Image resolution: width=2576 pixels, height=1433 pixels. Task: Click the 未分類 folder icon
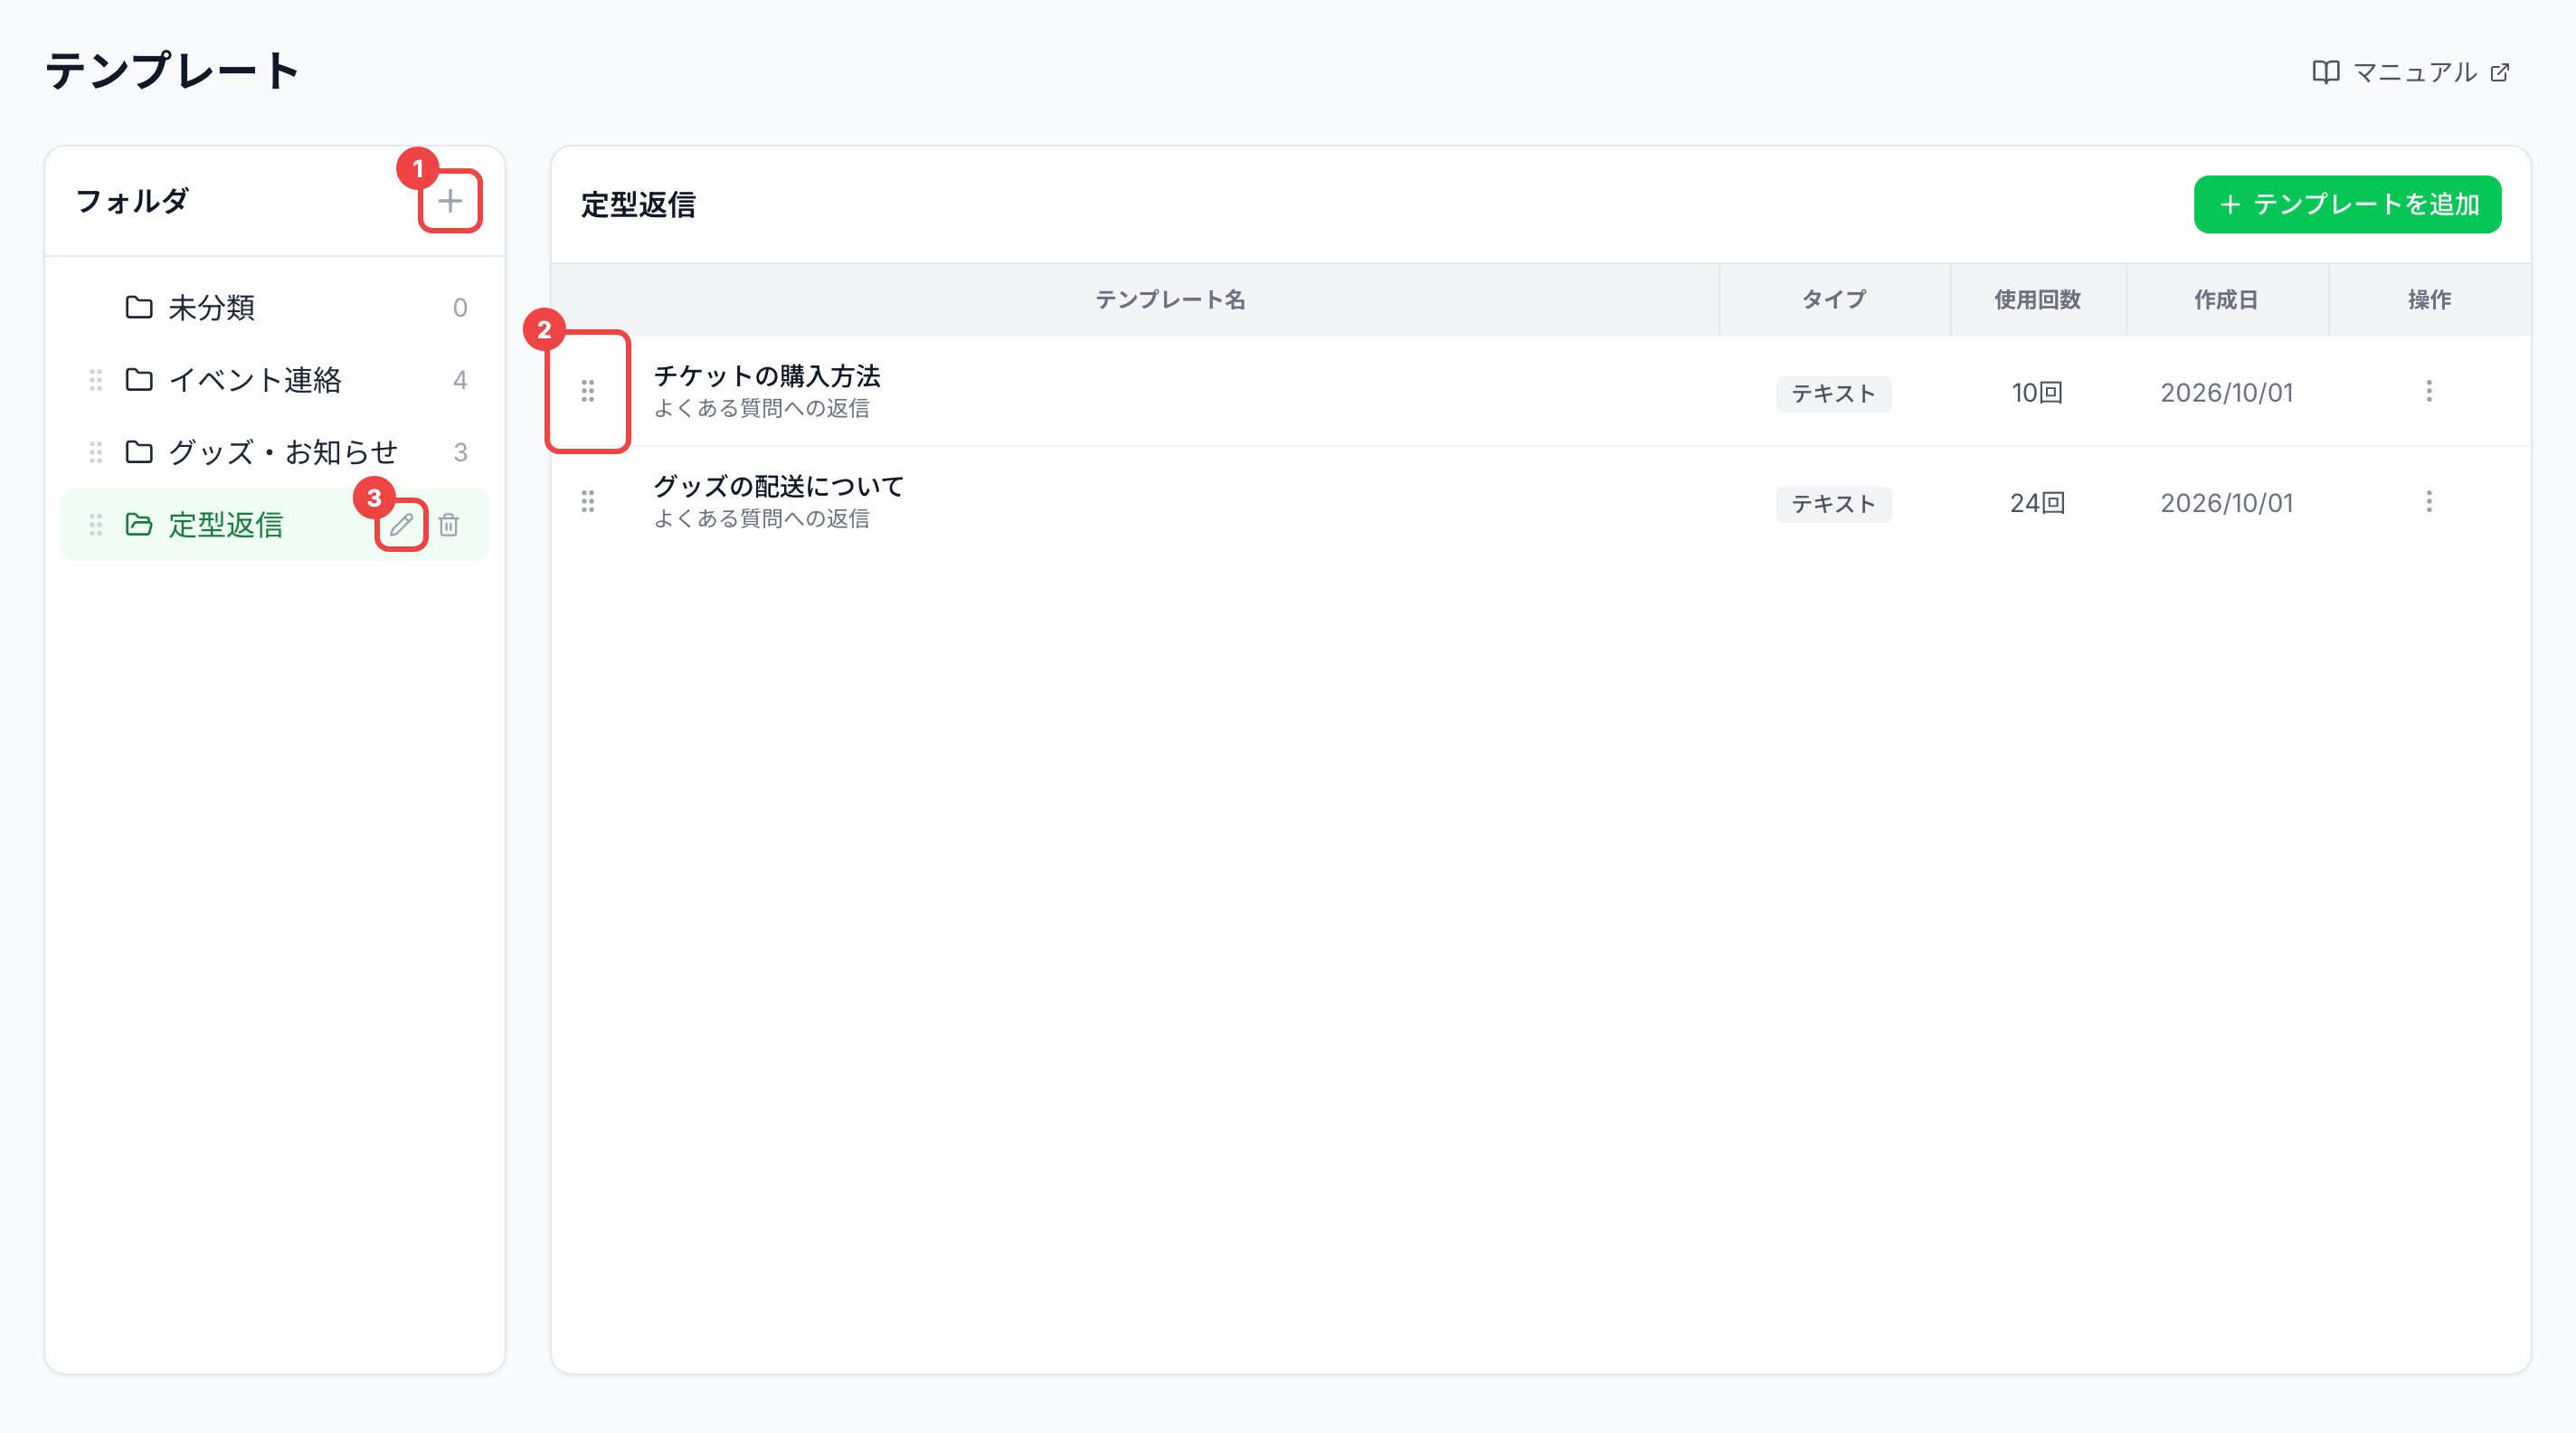point(139,307)
